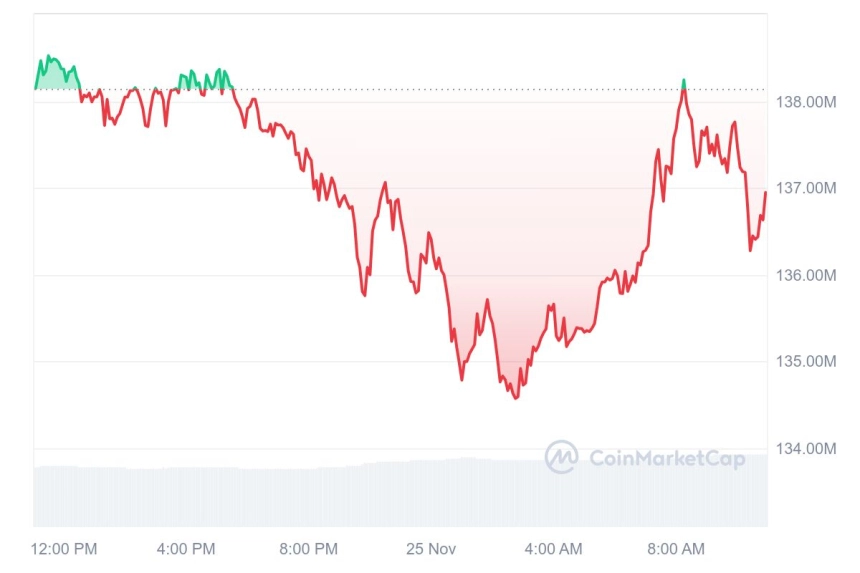The width and height of the screenshot is (860, 573).
Task: Click the dotted baseline reference line
Action: pos(400,89)
